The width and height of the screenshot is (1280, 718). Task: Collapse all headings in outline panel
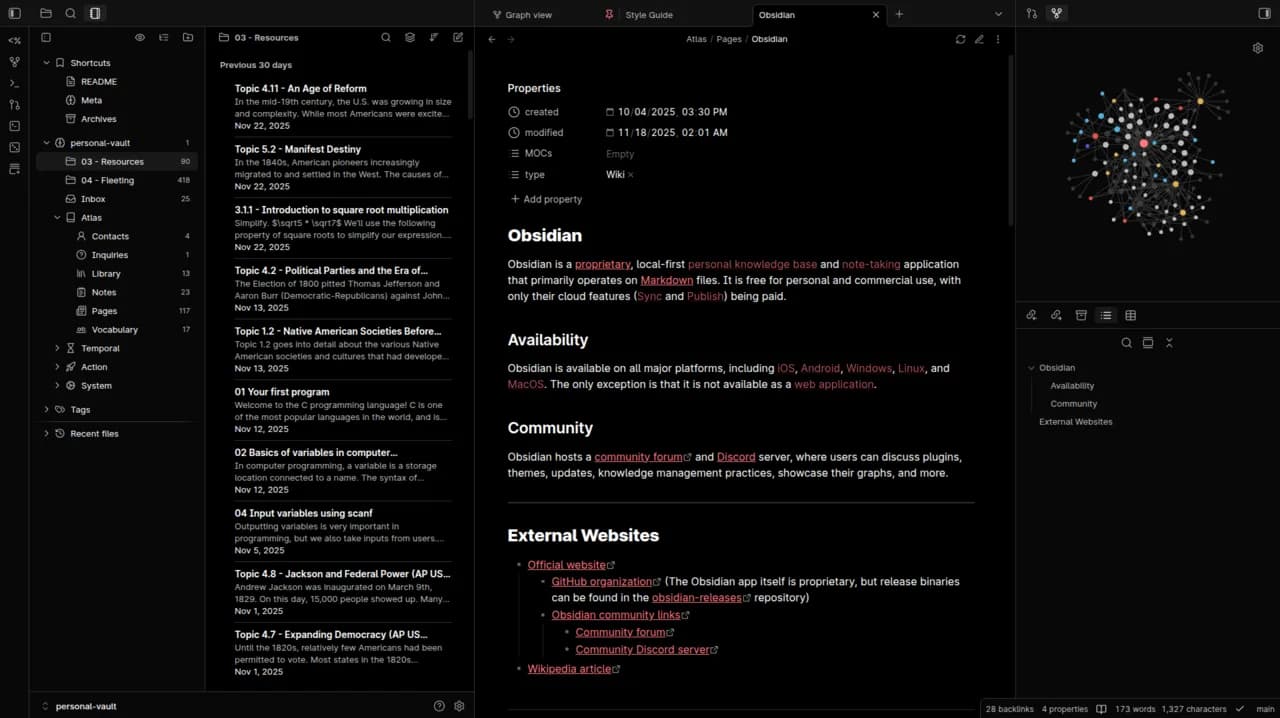(x=1169, y=342)
